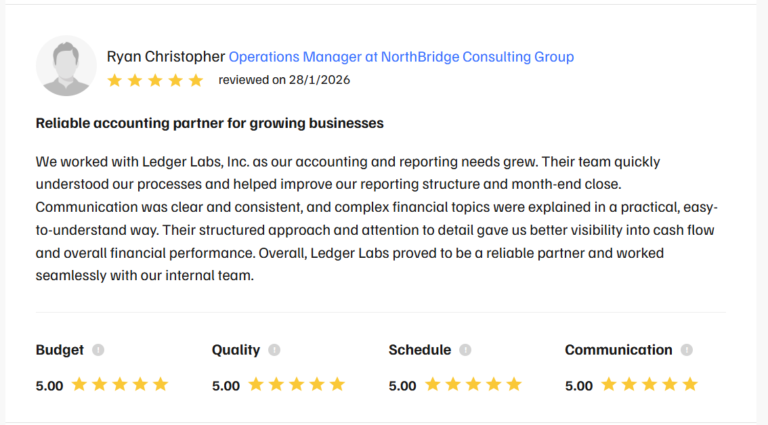Show the Schedule info tooltip icon

tap(465, 350)
